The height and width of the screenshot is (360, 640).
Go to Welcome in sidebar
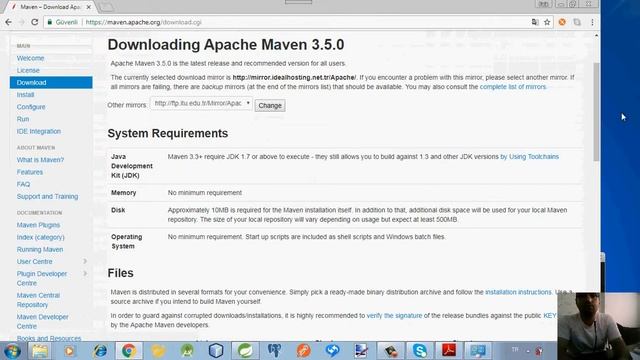point(30,58)
